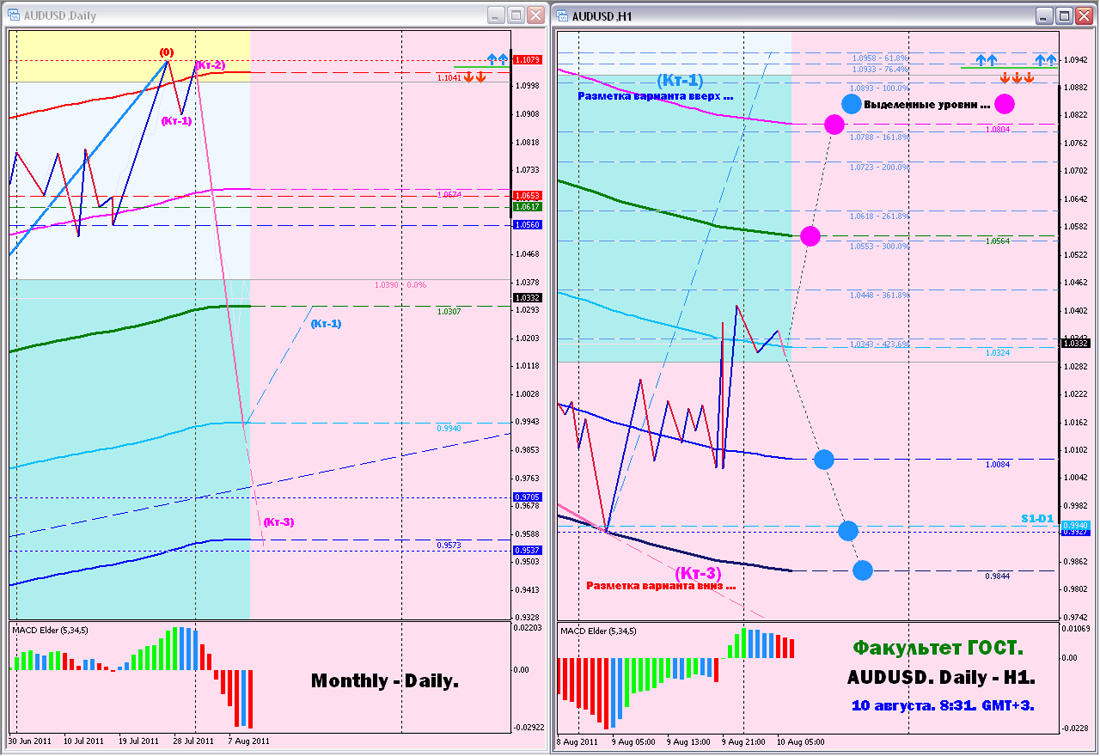Click the blue 0.9537 price tag in Daily

point(527,551)
